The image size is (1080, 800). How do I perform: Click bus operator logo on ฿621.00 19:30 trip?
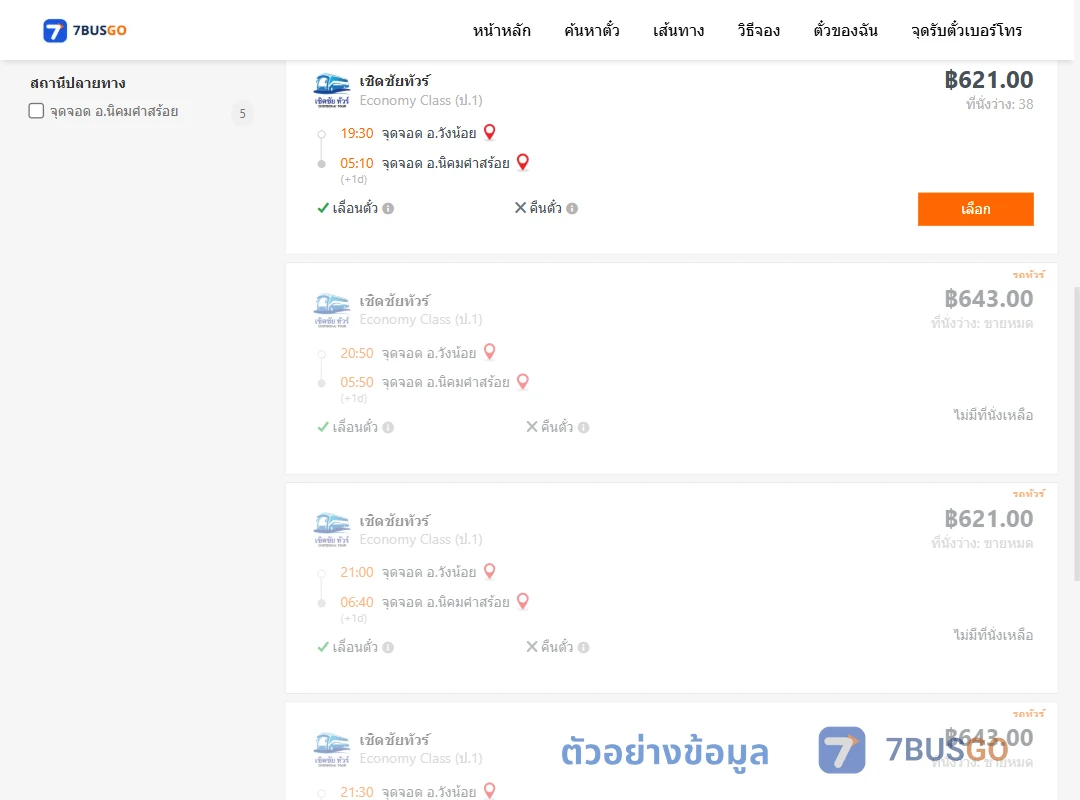[x=332, y=90]
